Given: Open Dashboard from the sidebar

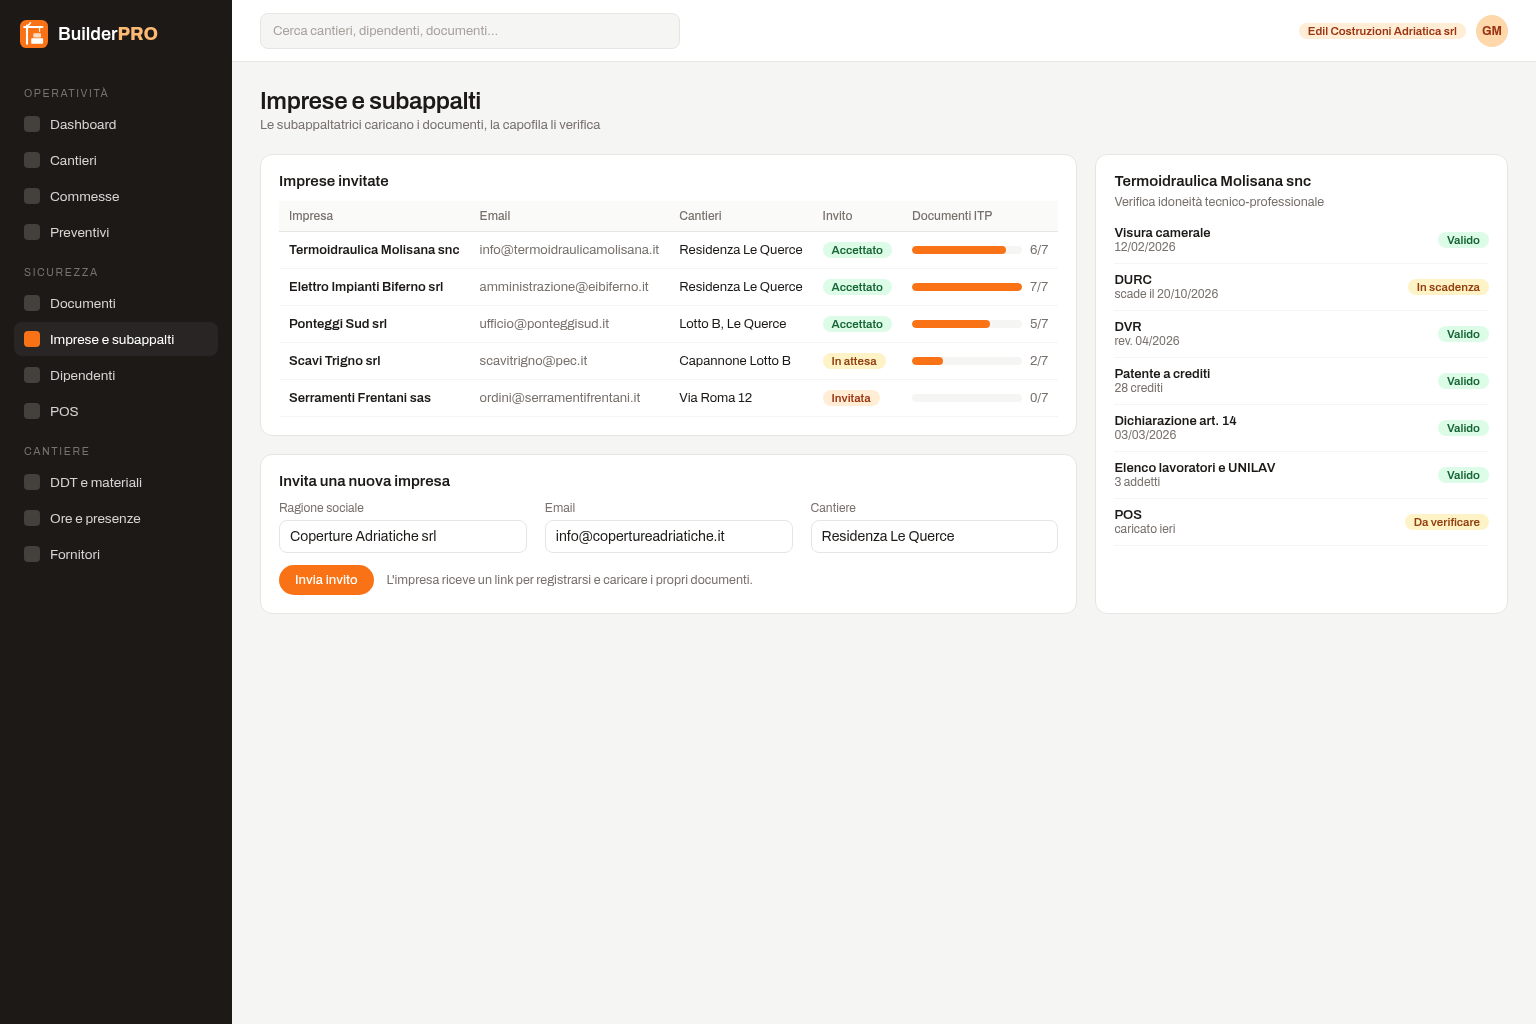Looking at the screenshot, I should pyautogui.click(x=116, y=124).
